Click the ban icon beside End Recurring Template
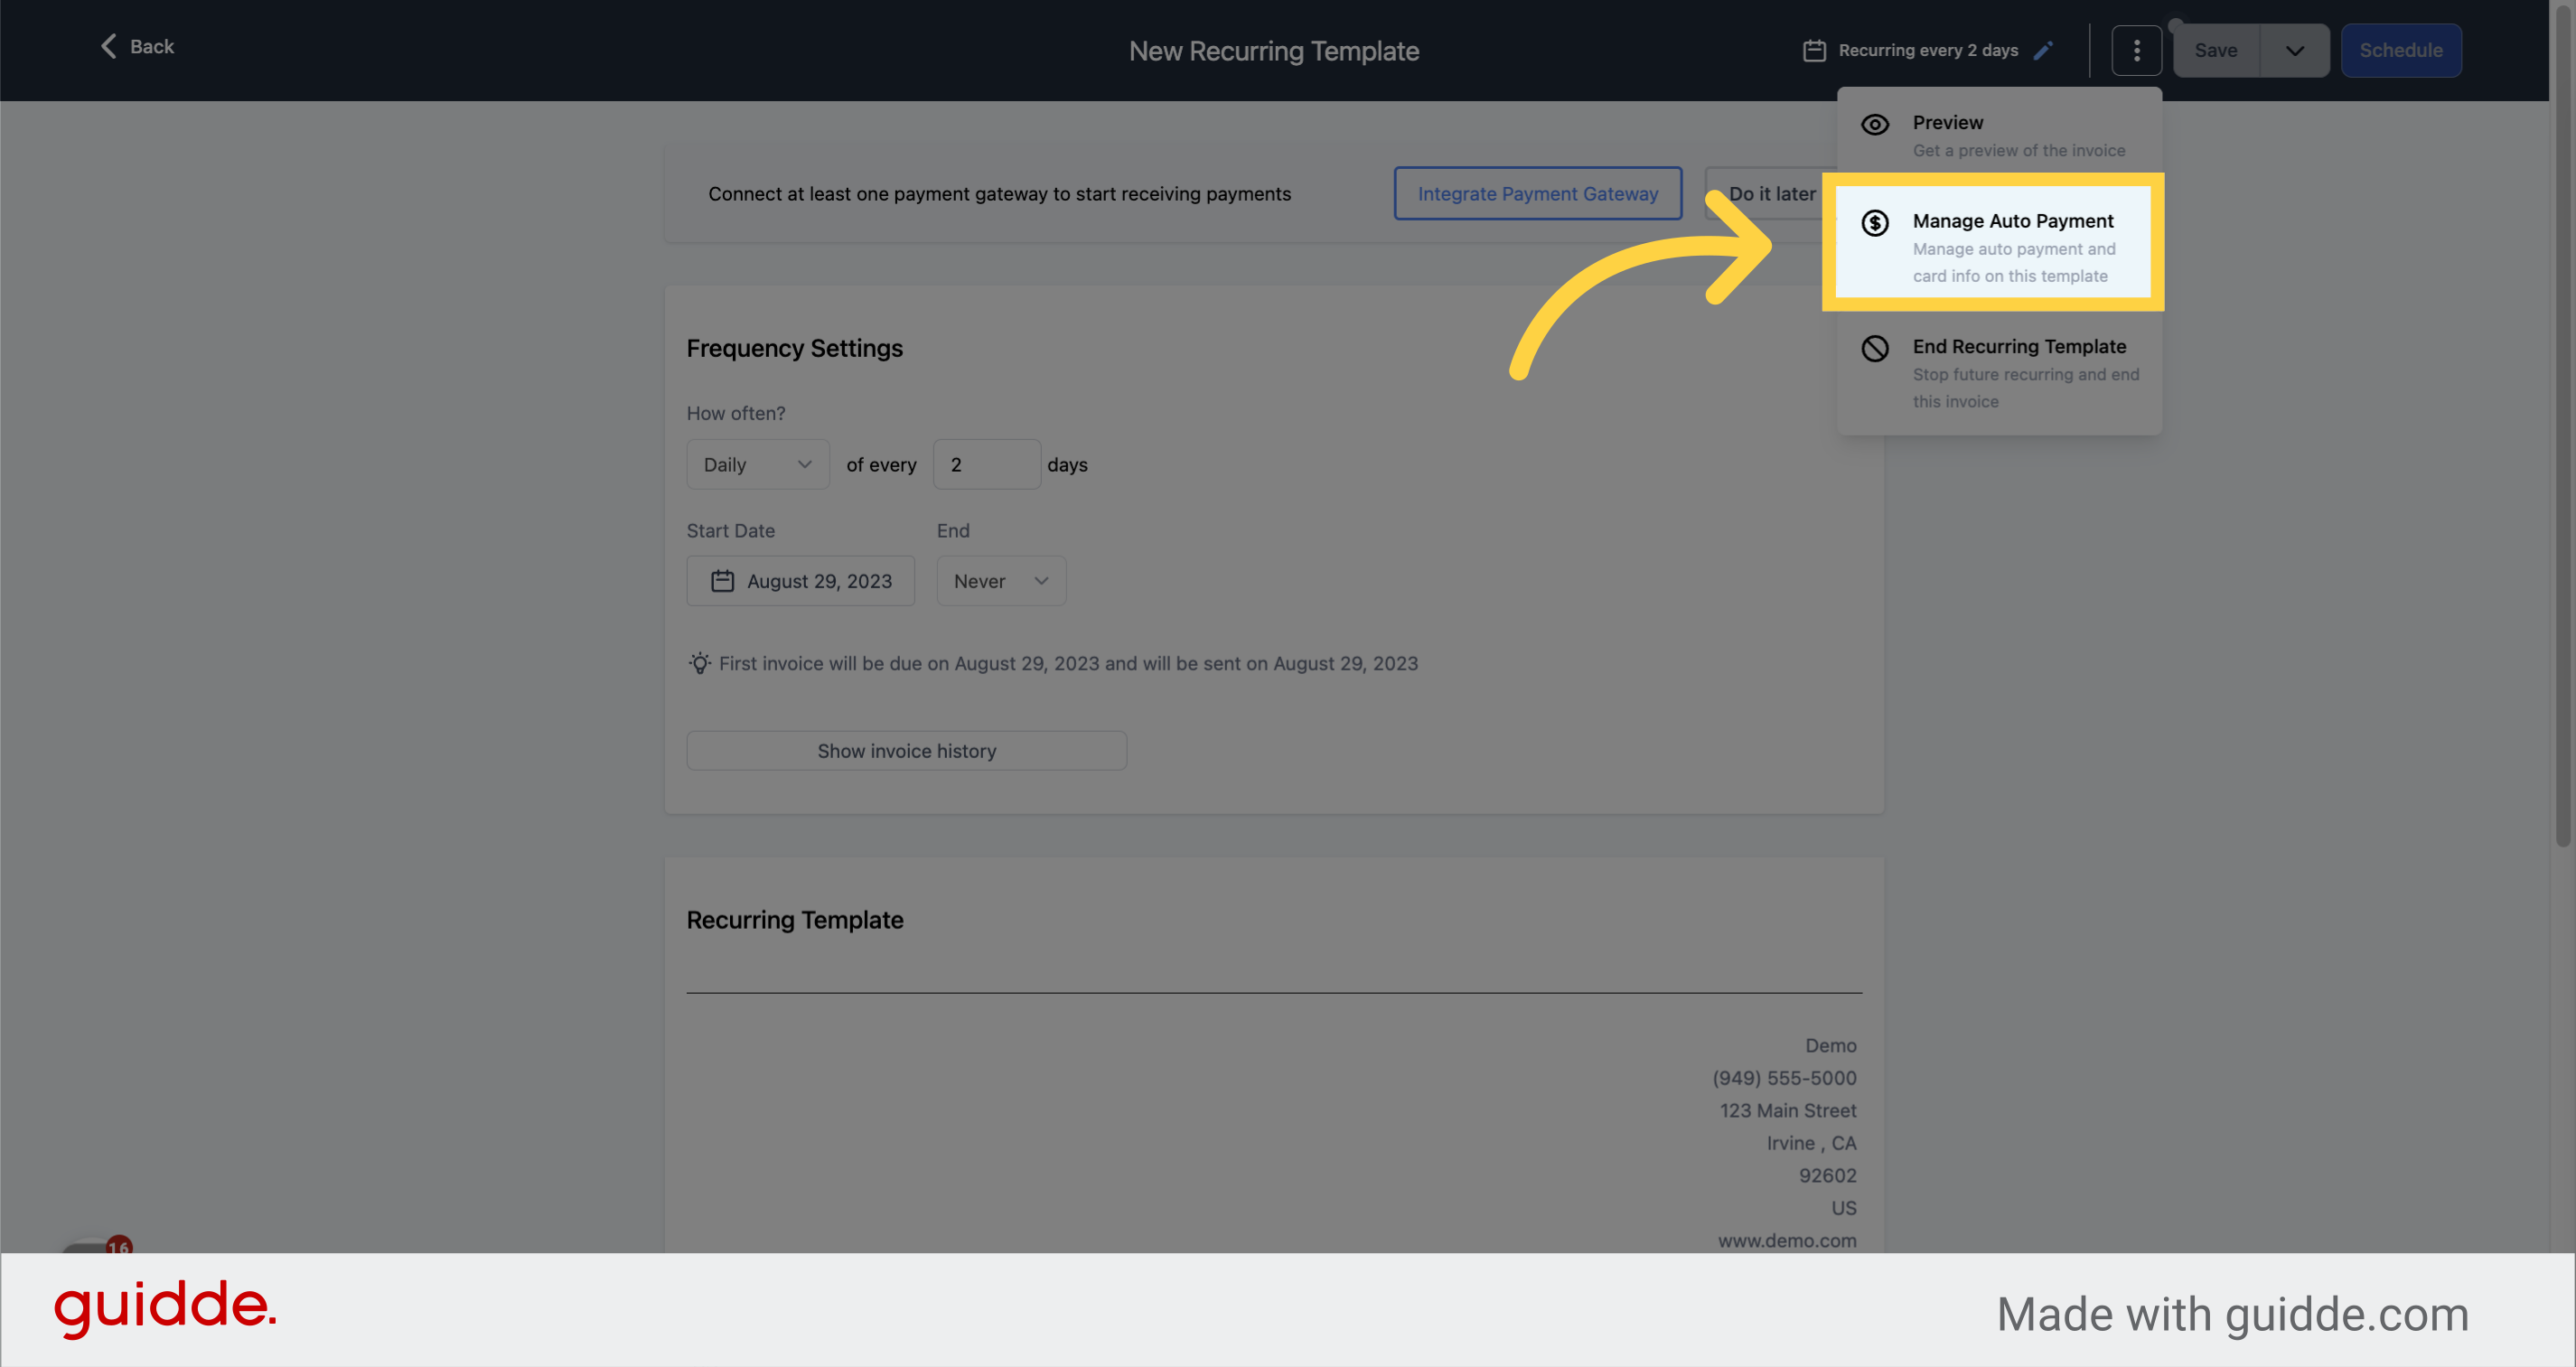Screen dimensions: 2576x1367 click(x=1875, y=348)
